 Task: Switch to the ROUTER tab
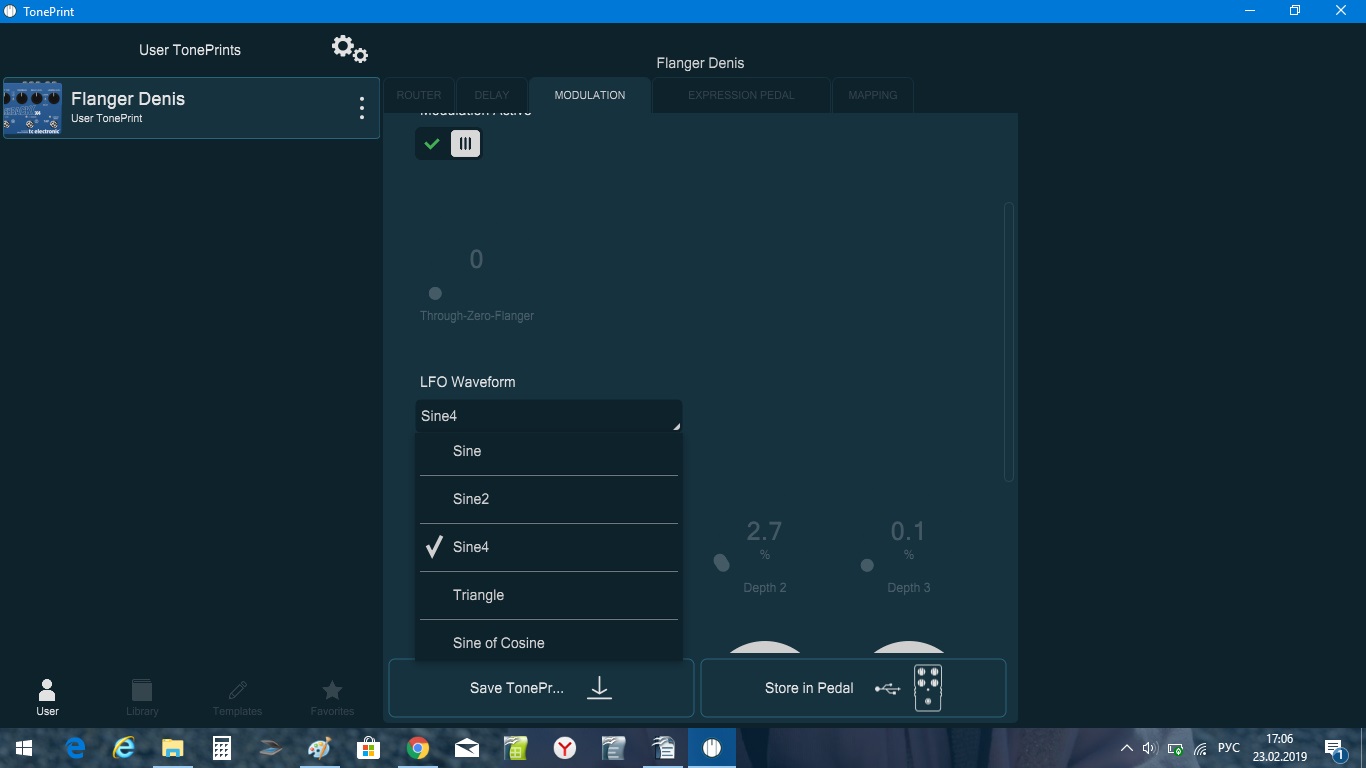click(x=419, y=95)
